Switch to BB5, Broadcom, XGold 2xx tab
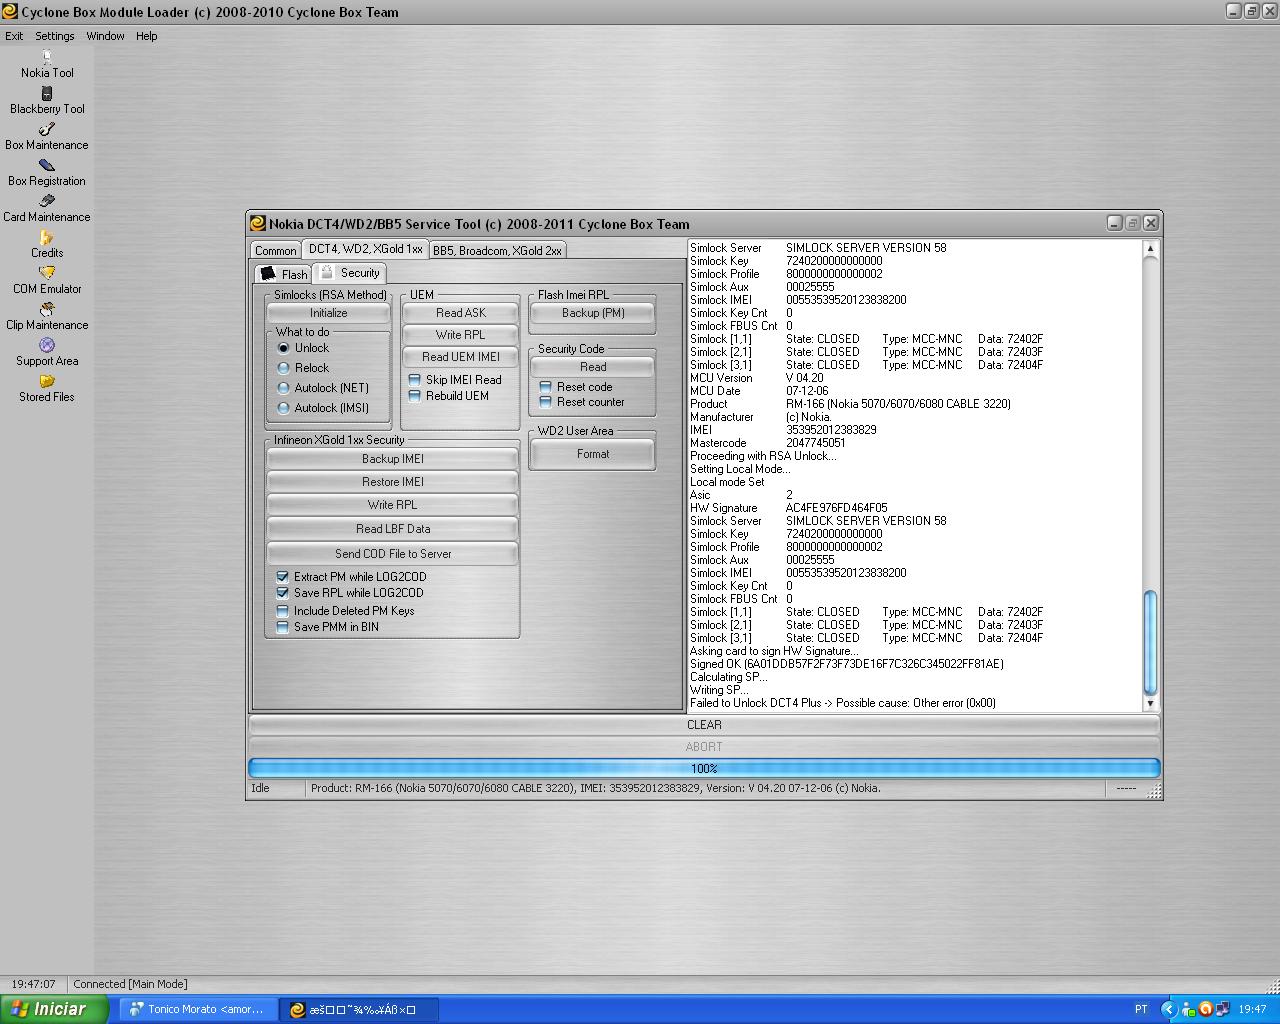This screenshot has height=1024, width=1280. 497,250
